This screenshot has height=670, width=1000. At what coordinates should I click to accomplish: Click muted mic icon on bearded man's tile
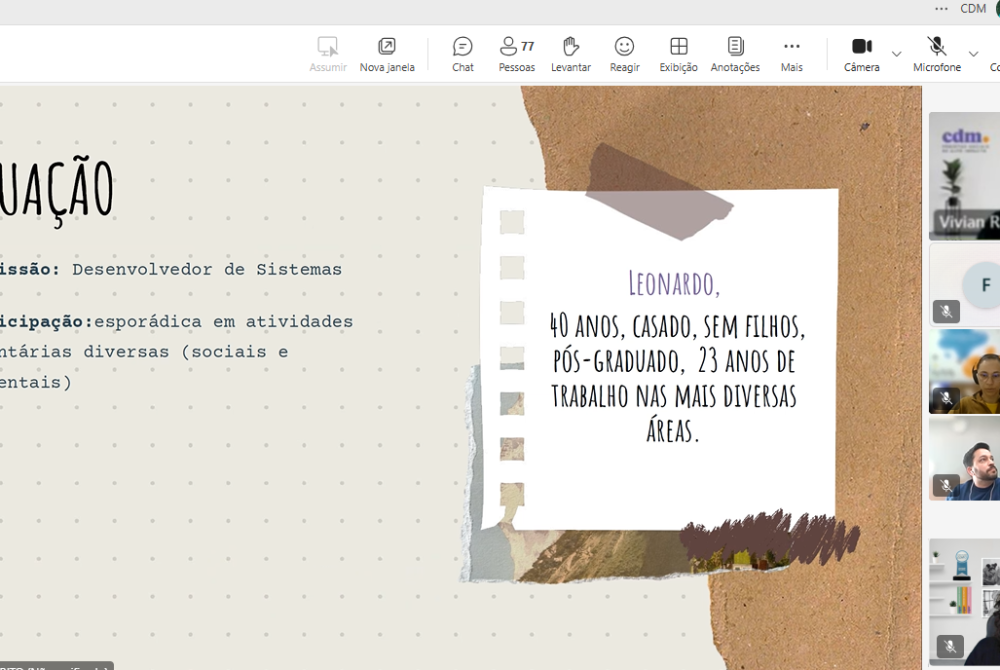coord(946,486)
